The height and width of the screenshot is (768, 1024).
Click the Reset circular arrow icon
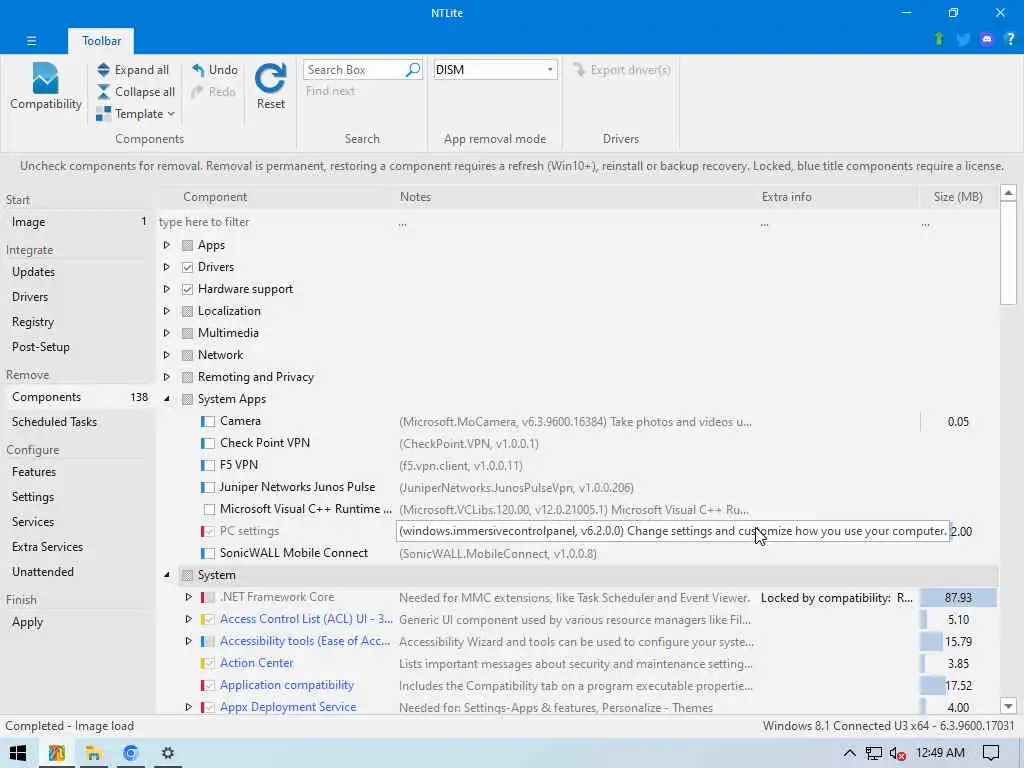click(x=270, y=78)
